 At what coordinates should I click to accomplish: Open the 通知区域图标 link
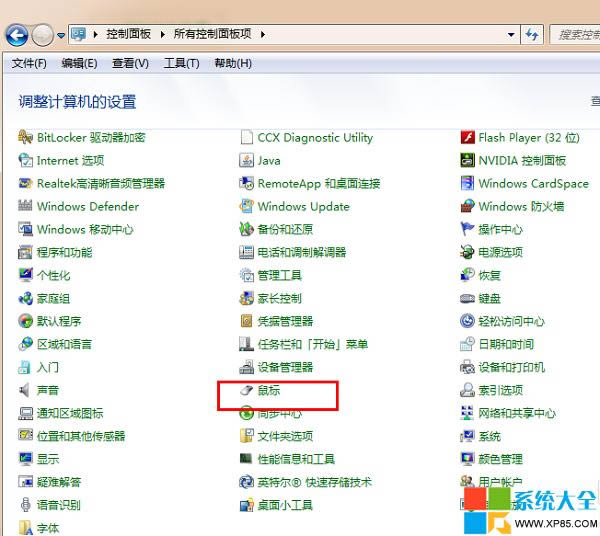(70, 413)
